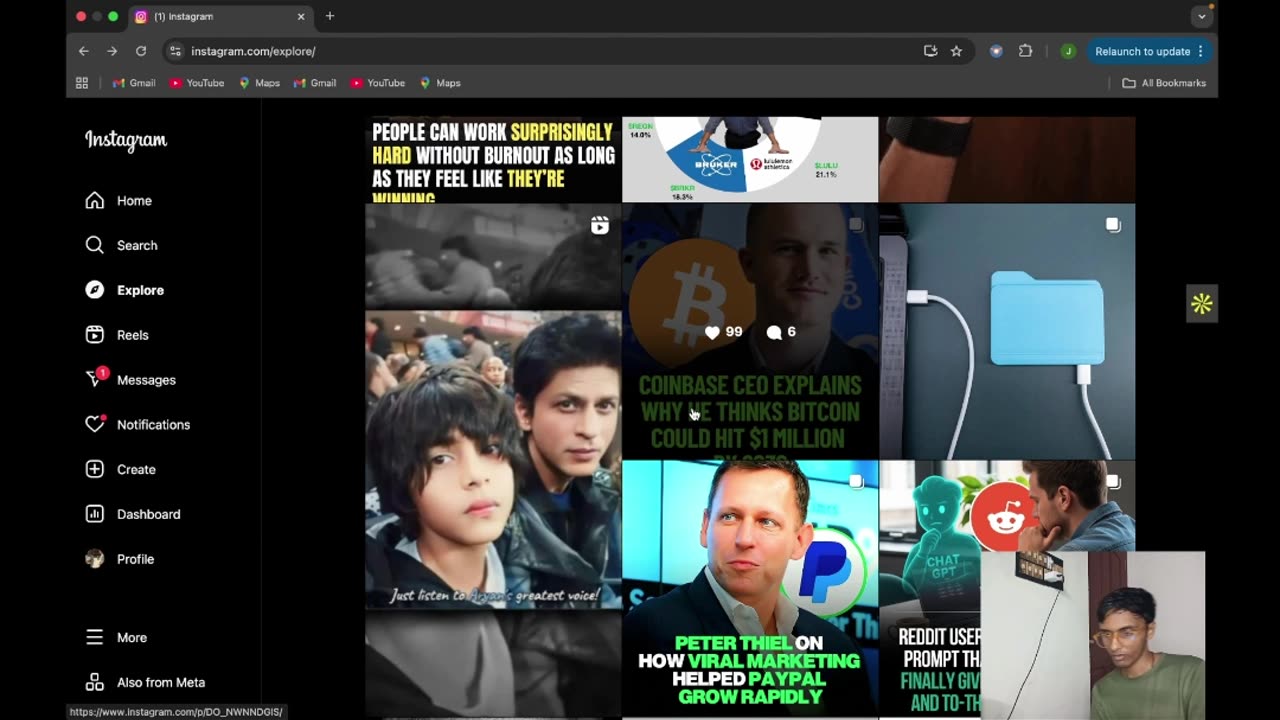Open the pie chart lululemon post

750,160
